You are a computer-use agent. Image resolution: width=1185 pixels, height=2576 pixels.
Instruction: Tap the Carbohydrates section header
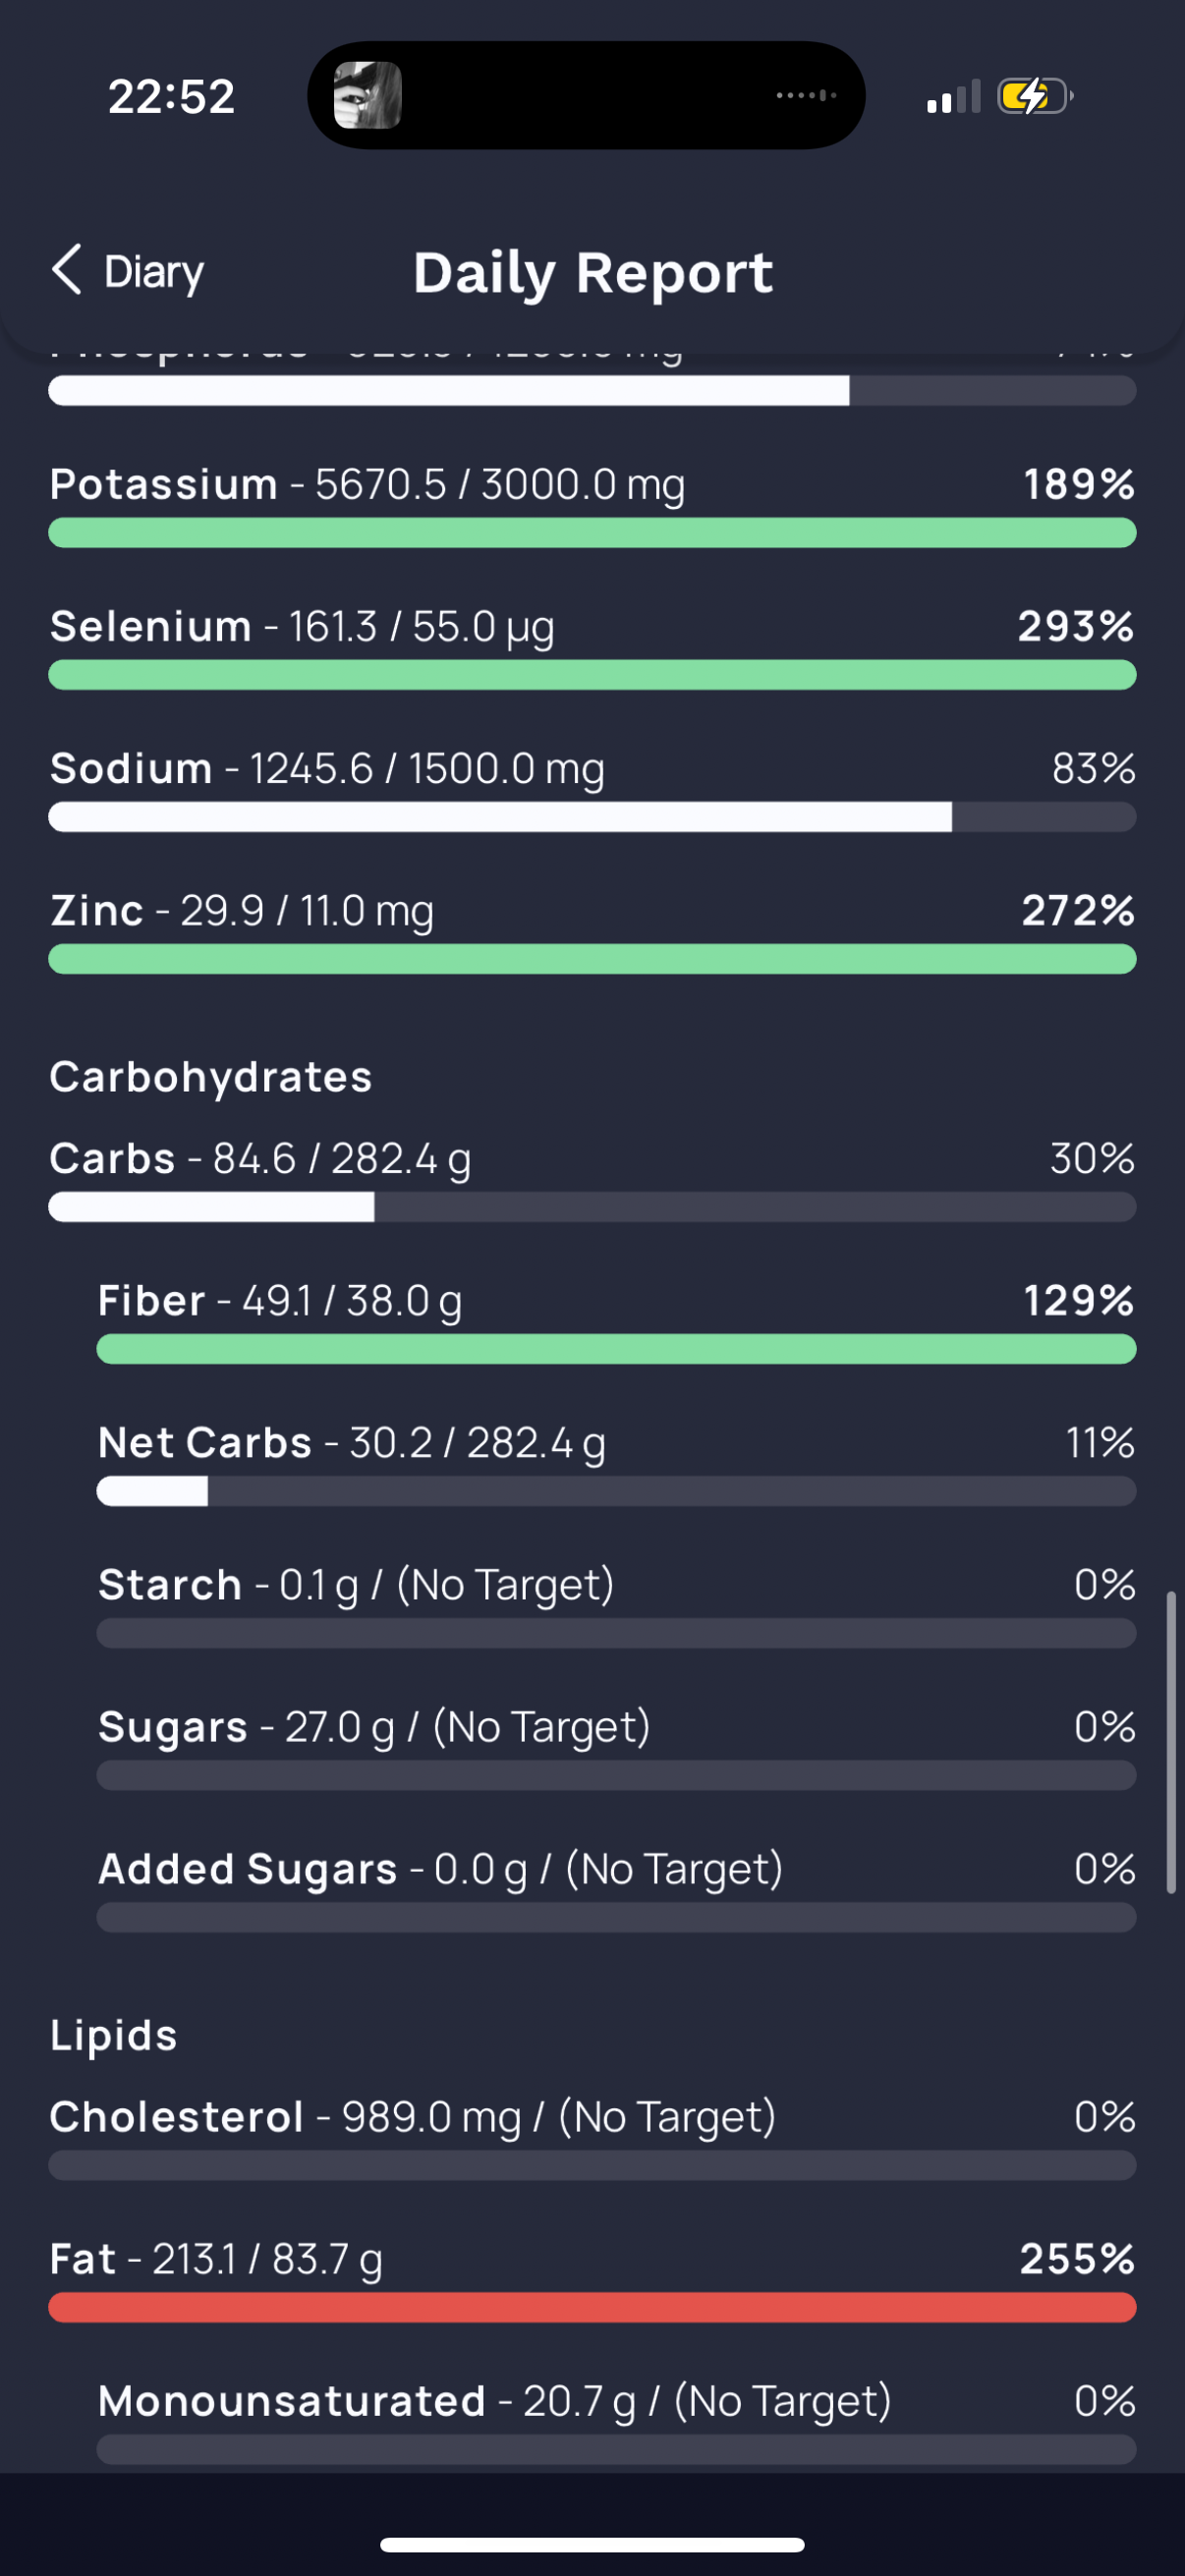click(x=211, y=1077)
